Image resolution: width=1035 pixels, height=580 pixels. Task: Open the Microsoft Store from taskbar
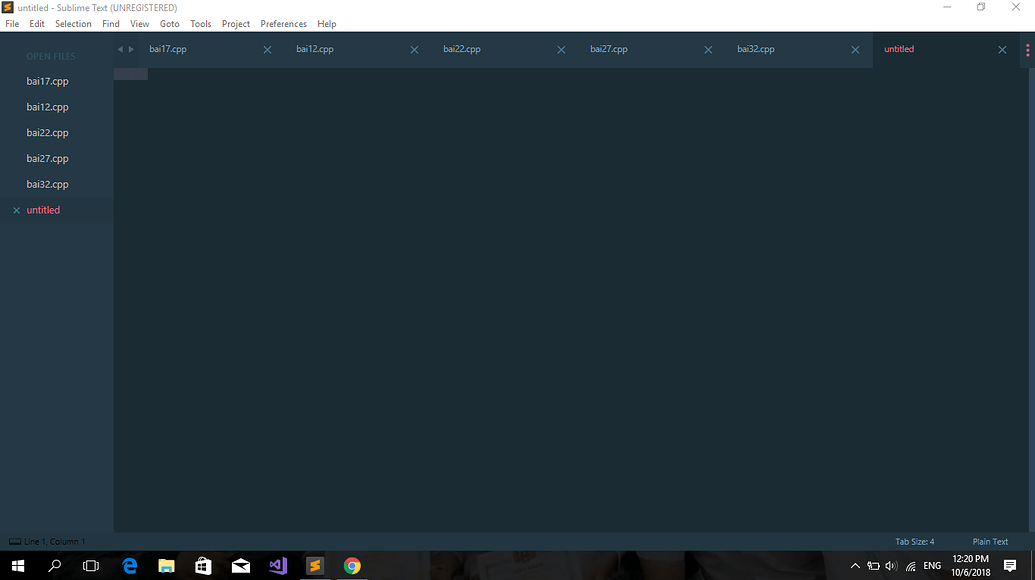(203, 565)
